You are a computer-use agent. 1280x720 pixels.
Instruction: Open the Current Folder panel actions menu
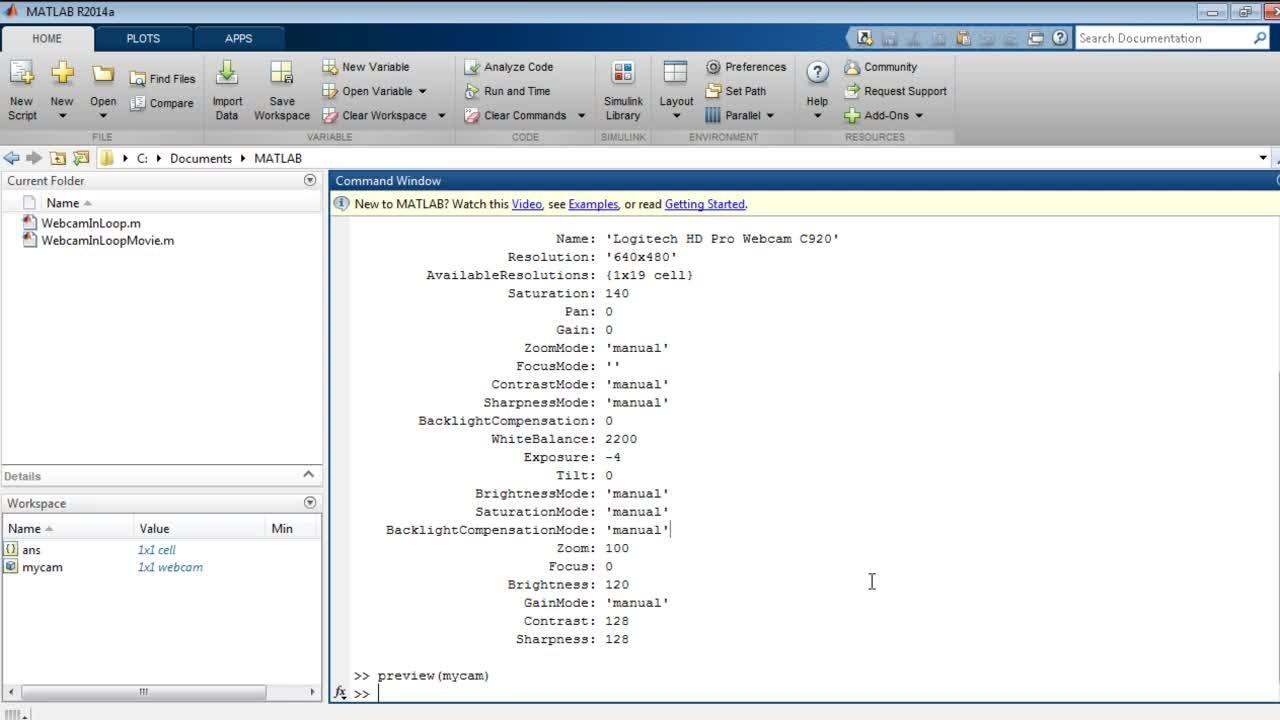[310, 181]
